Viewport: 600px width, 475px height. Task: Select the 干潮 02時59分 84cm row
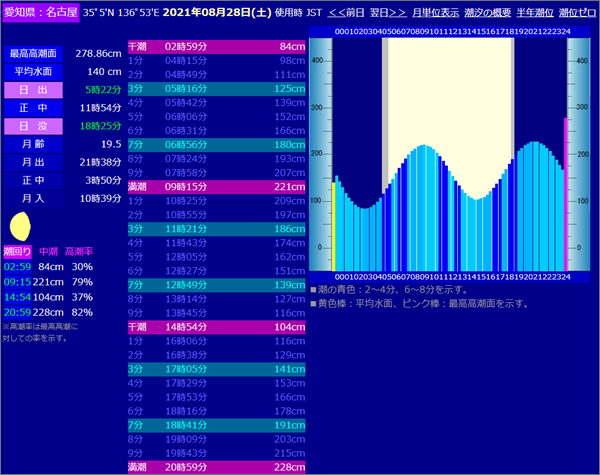[x=217, y=47]
